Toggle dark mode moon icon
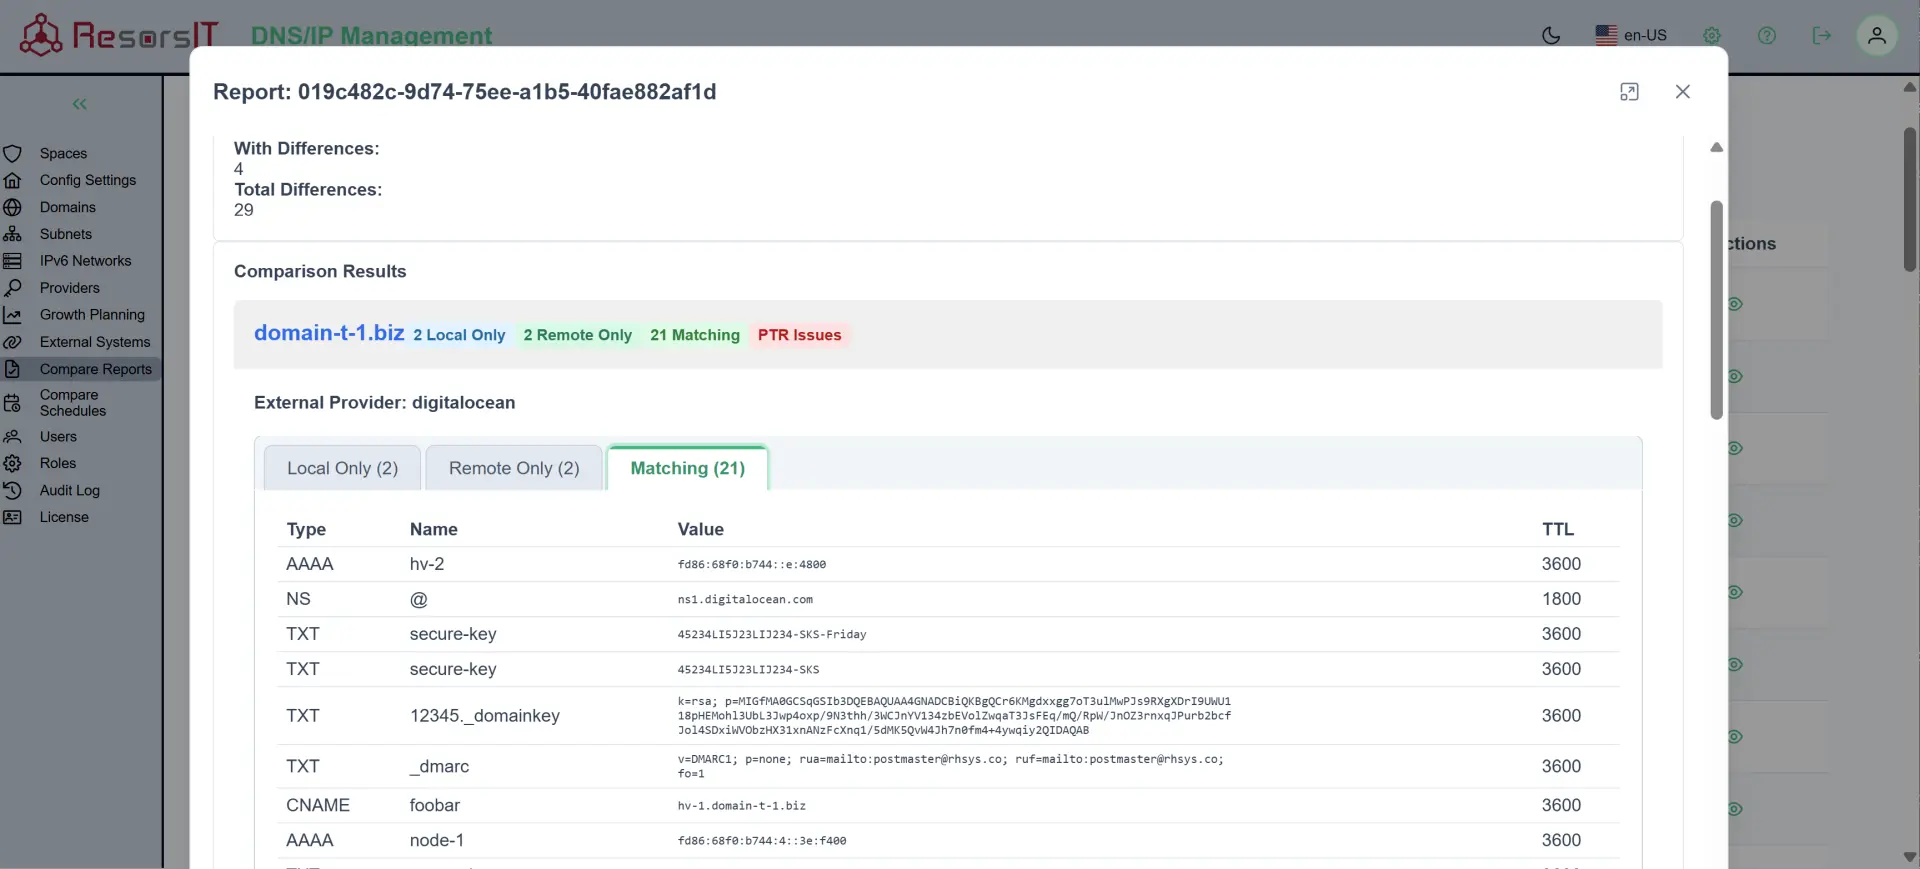The height and width of the screenshot is (869, 1920). tap(1551, 35)
